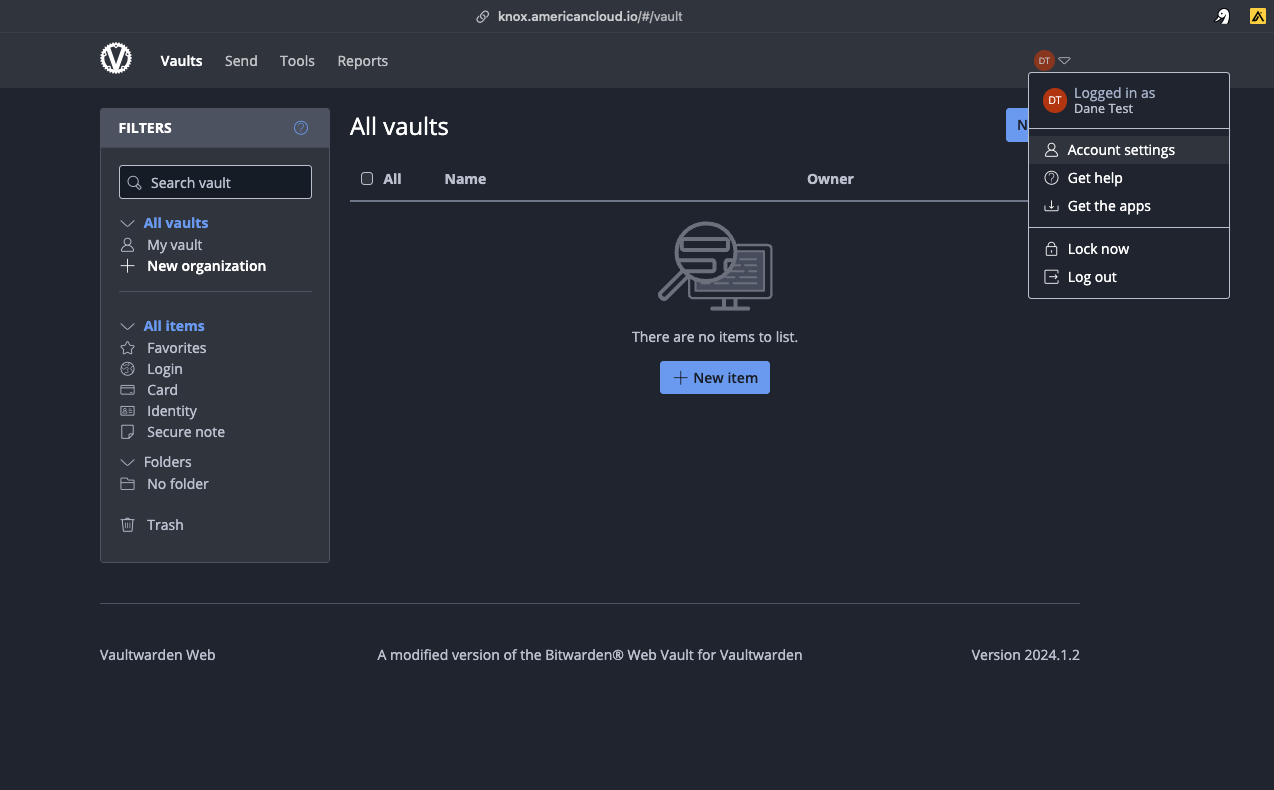This screenshot has width=1274, height=790.
Task: Collapse the All items filter group
Action: [127, 326]
